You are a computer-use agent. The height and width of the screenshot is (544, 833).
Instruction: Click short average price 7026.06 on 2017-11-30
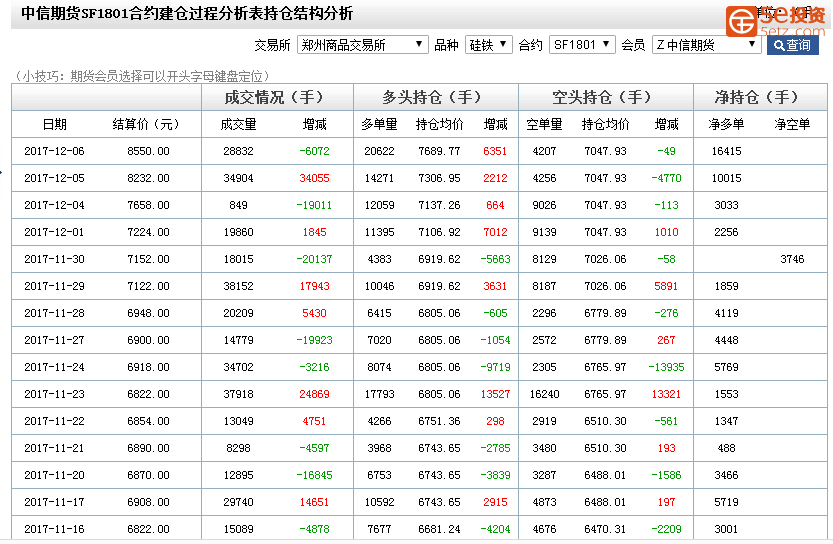point(605,259)
